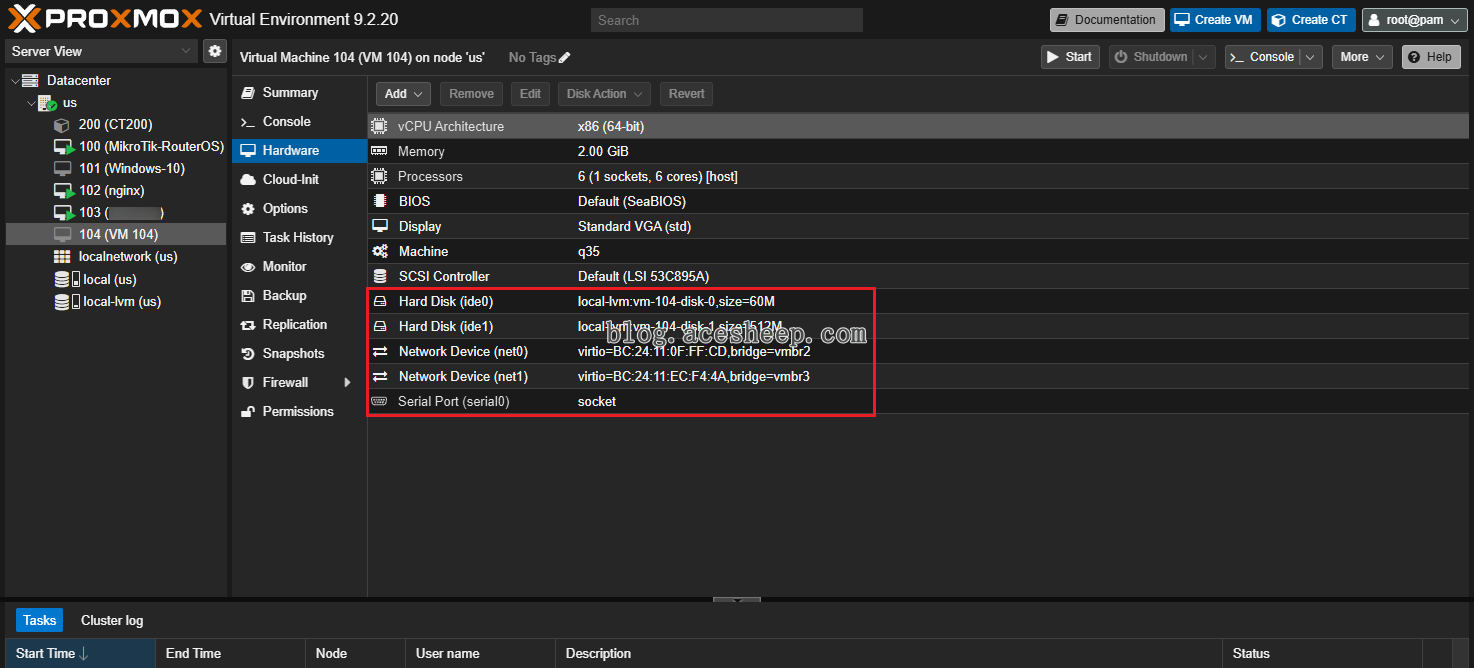This screenshot has width=1474, height=668.
Task: Open the Hardware section
Action: 300,151
